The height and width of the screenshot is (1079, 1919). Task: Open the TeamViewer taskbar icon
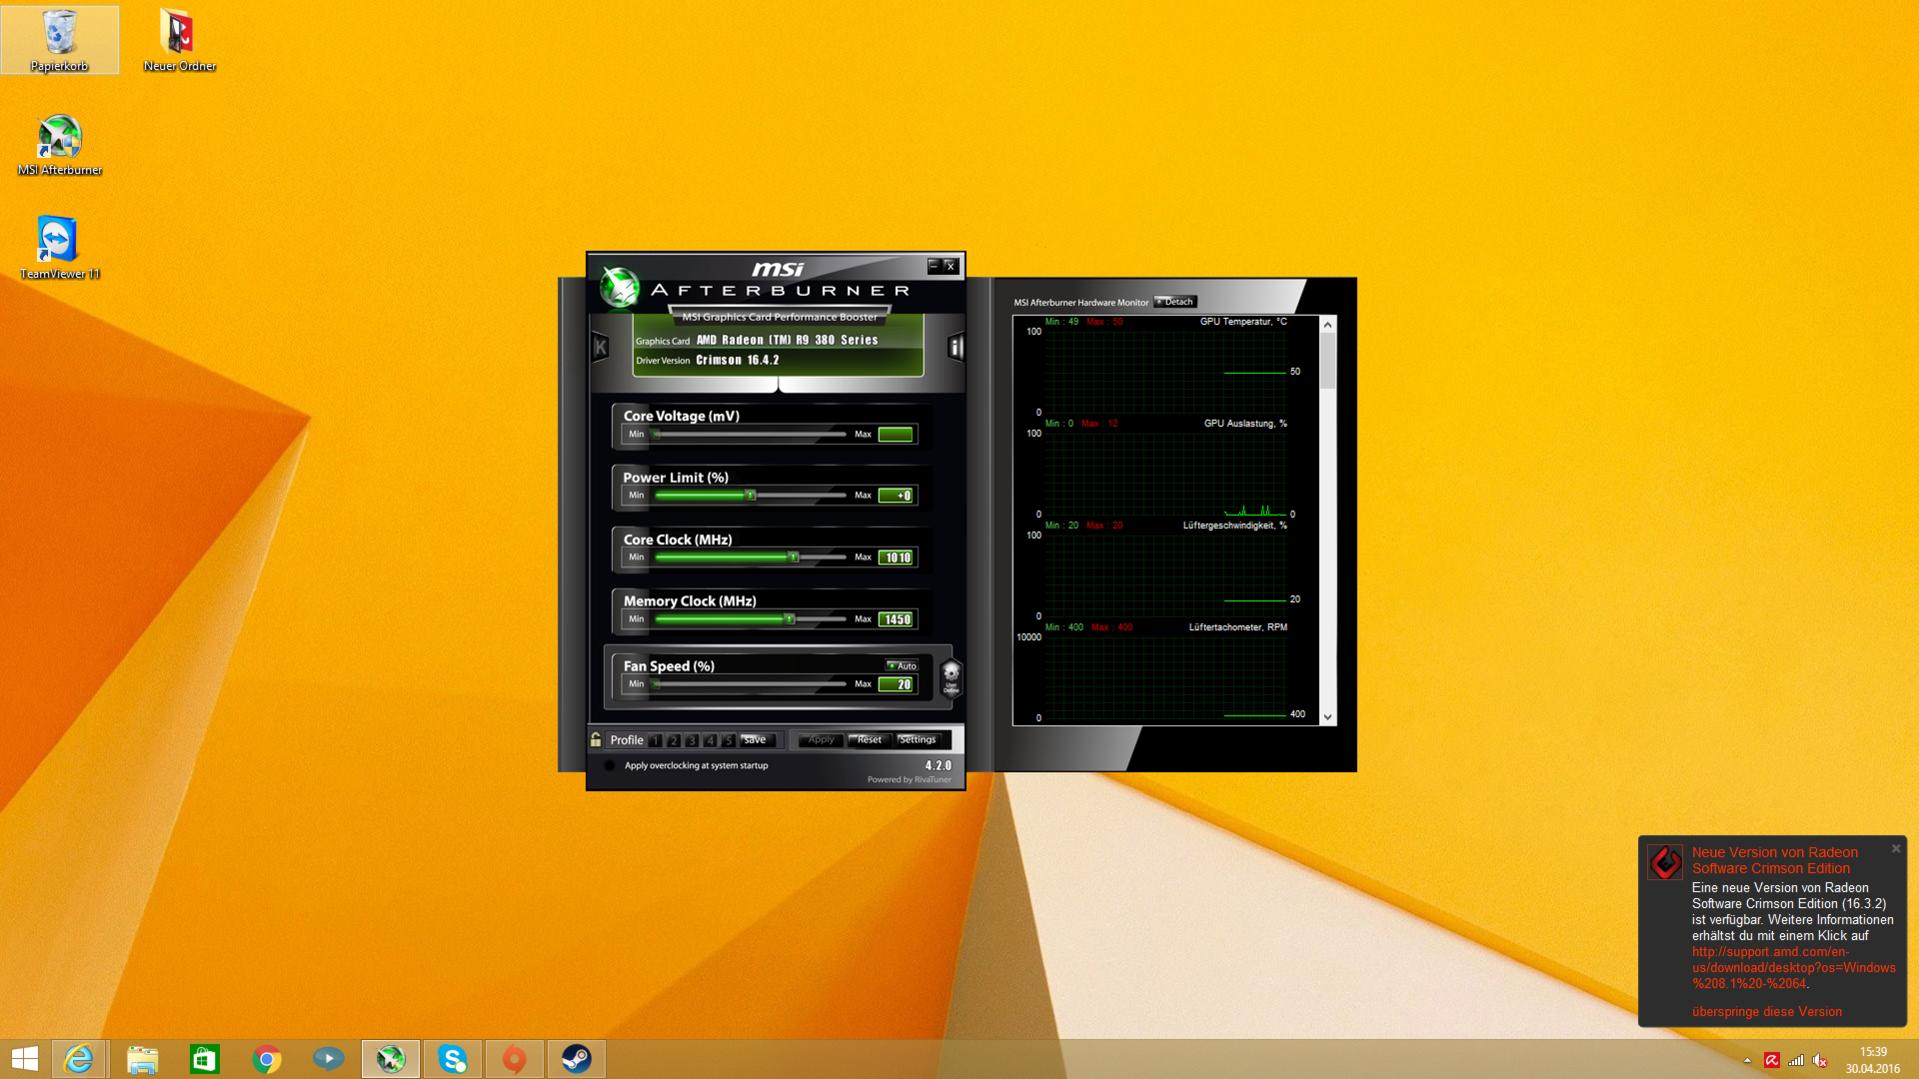328,1059
